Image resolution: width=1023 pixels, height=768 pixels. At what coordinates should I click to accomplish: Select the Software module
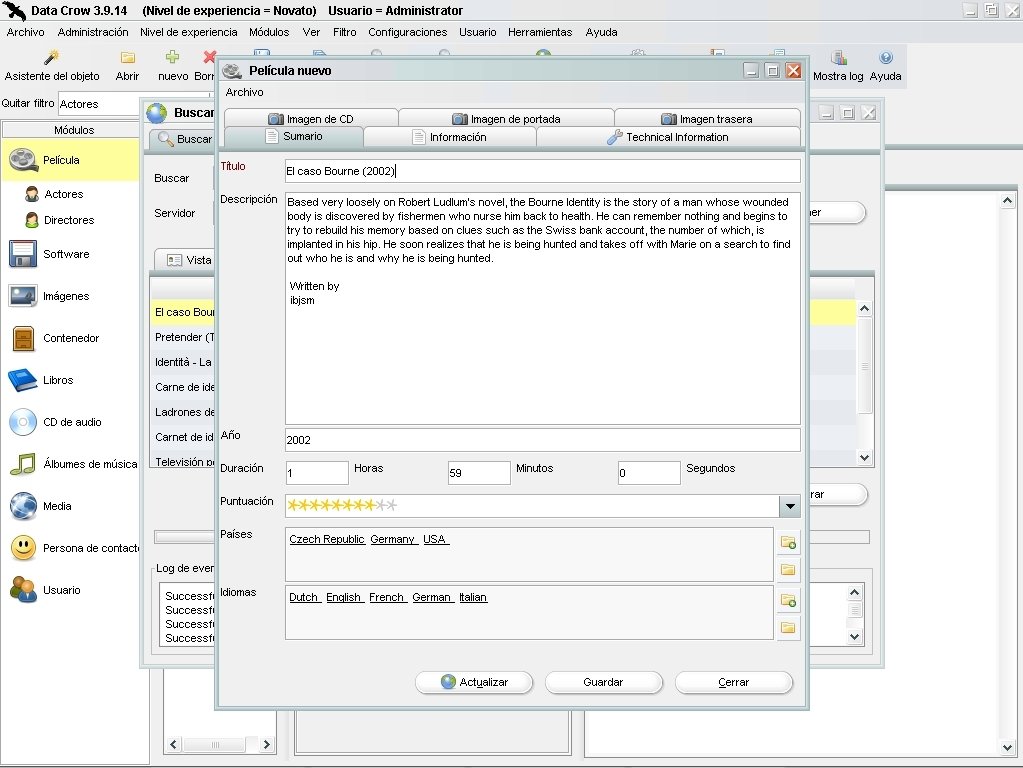pyautogui.click(x=50, y=254)
